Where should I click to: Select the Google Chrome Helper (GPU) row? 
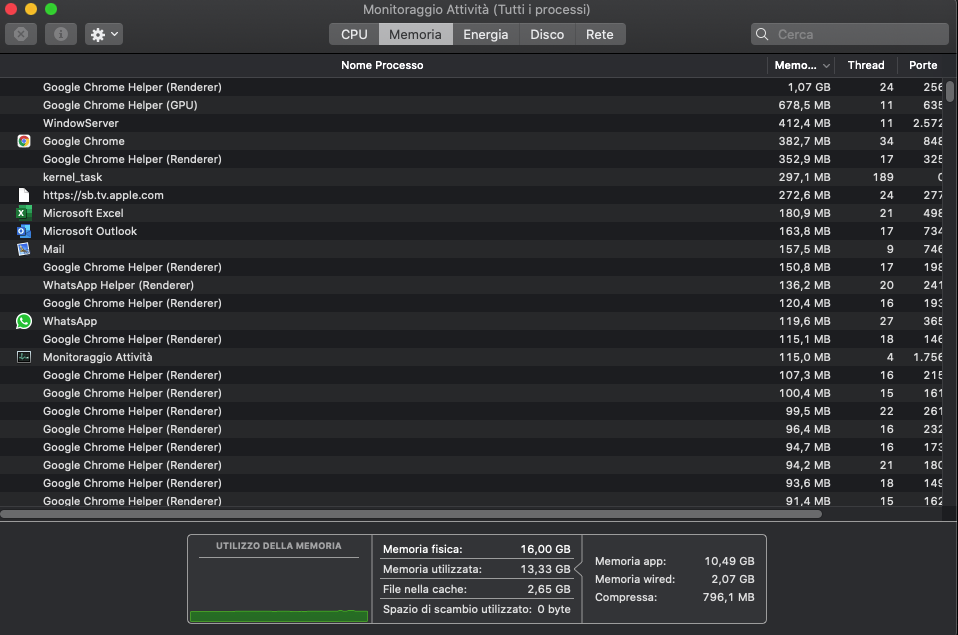click(x=472, y=105)
